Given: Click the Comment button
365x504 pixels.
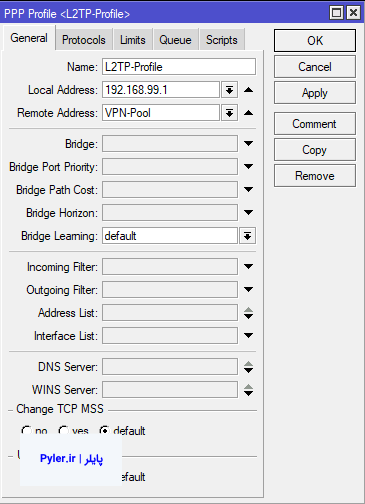Looking at the screenshot, I should coord(315,124).
